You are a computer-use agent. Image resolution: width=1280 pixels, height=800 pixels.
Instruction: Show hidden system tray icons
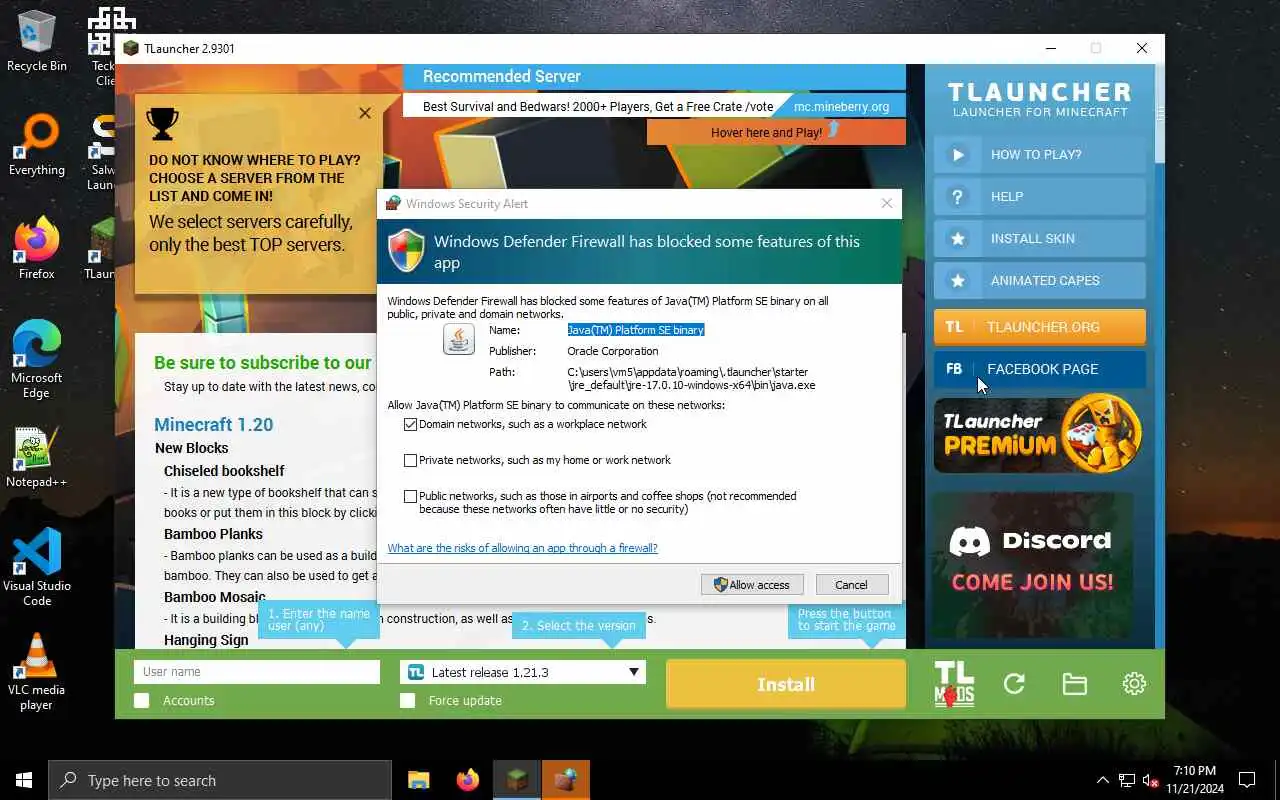[x=1103, y=780]
